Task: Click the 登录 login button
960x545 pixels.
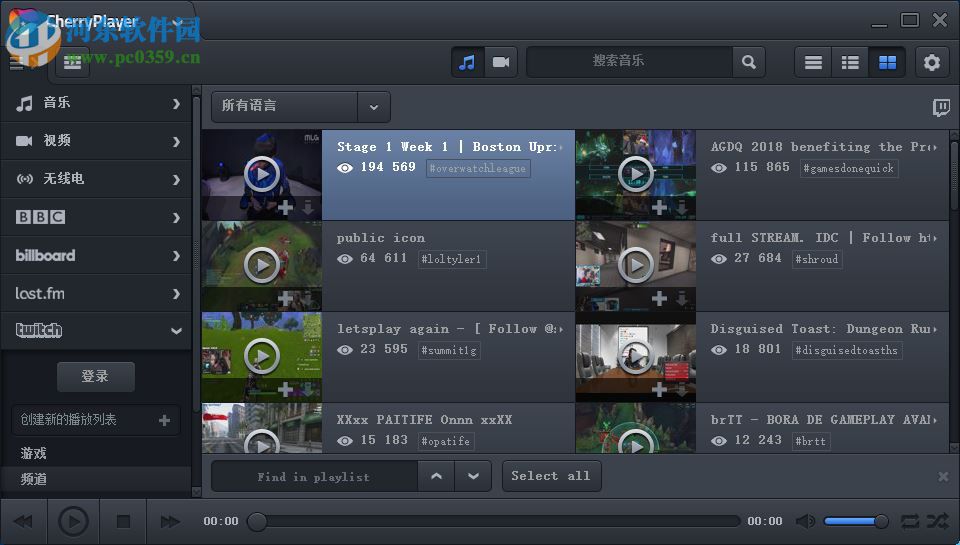Action: click(x=96, y=376)
